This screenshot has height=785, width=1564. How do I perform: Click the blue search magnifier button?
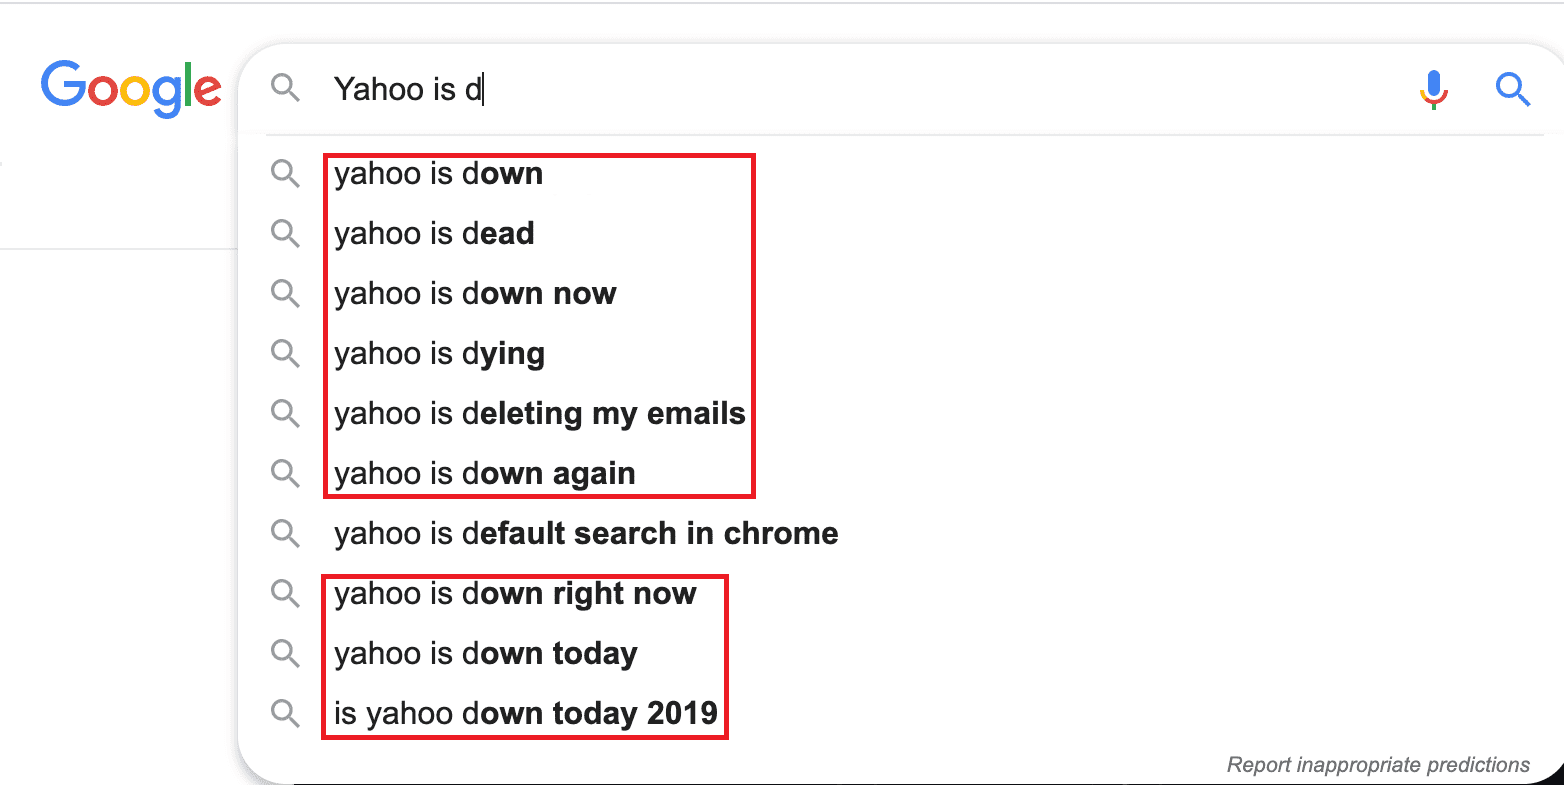click(1513, 90)
